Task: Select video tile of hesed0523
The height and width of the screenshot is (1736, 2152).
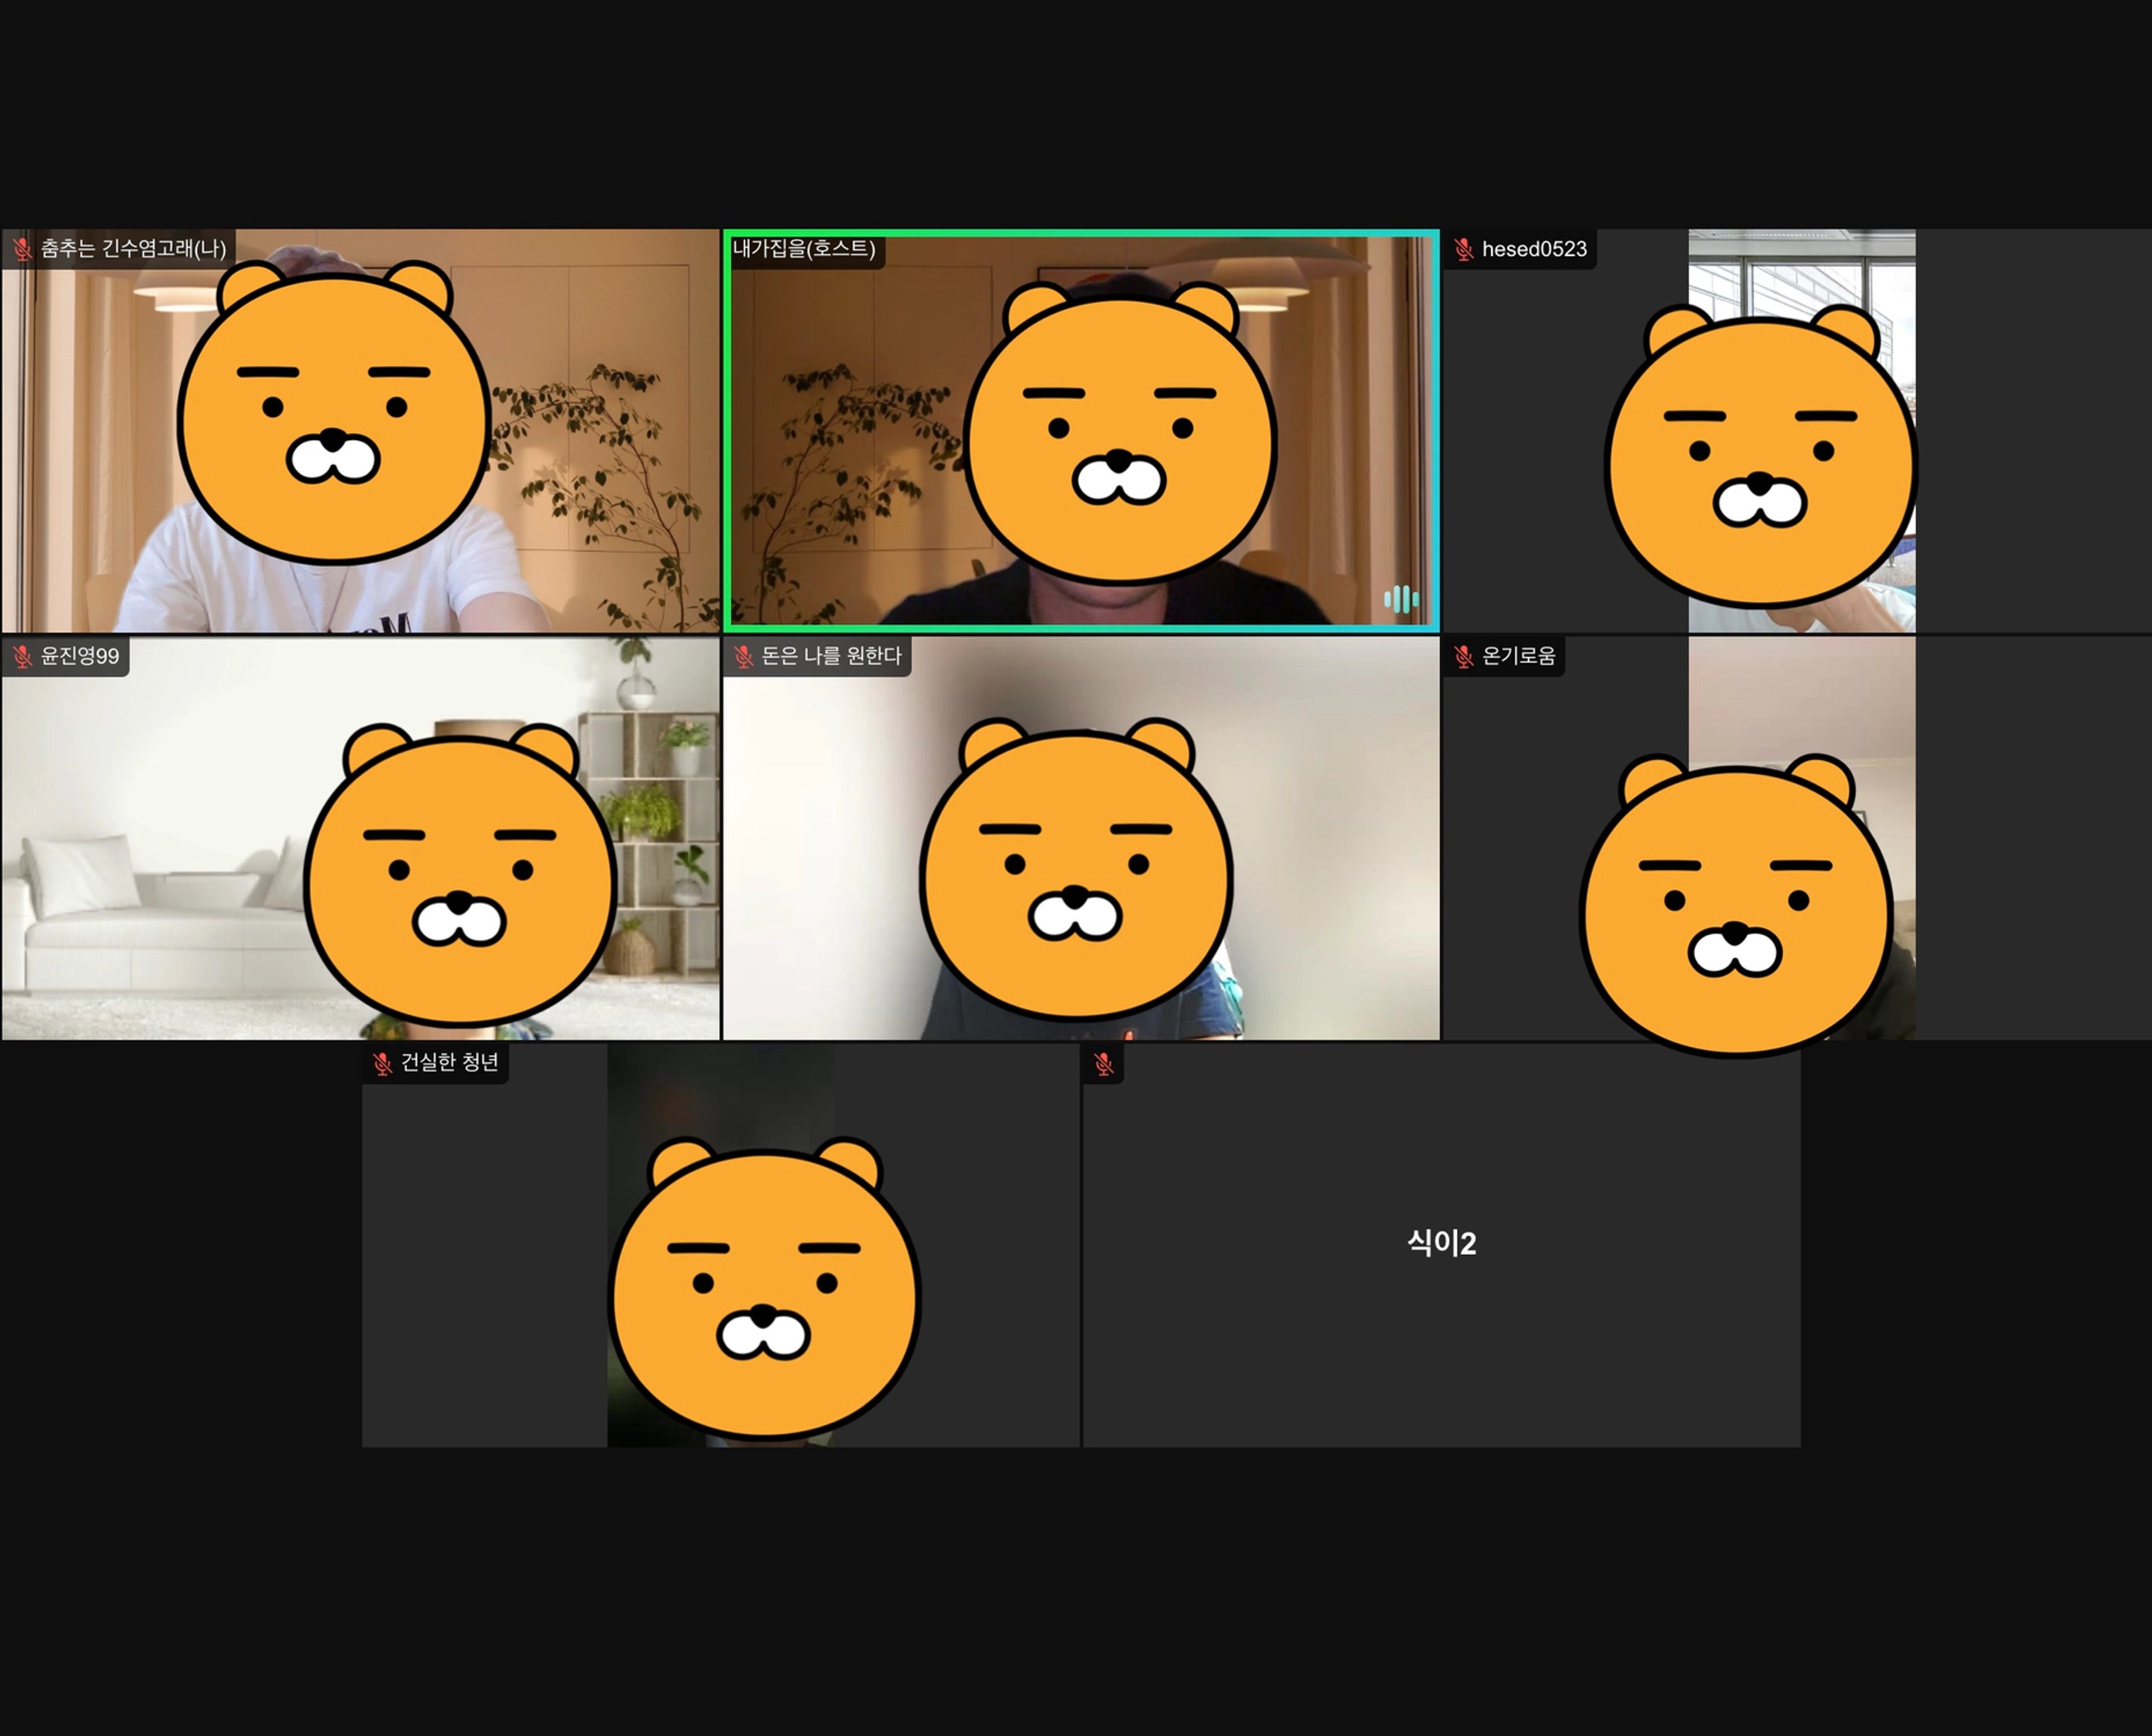Action: pyautogui.click(x=1797, y=431)
